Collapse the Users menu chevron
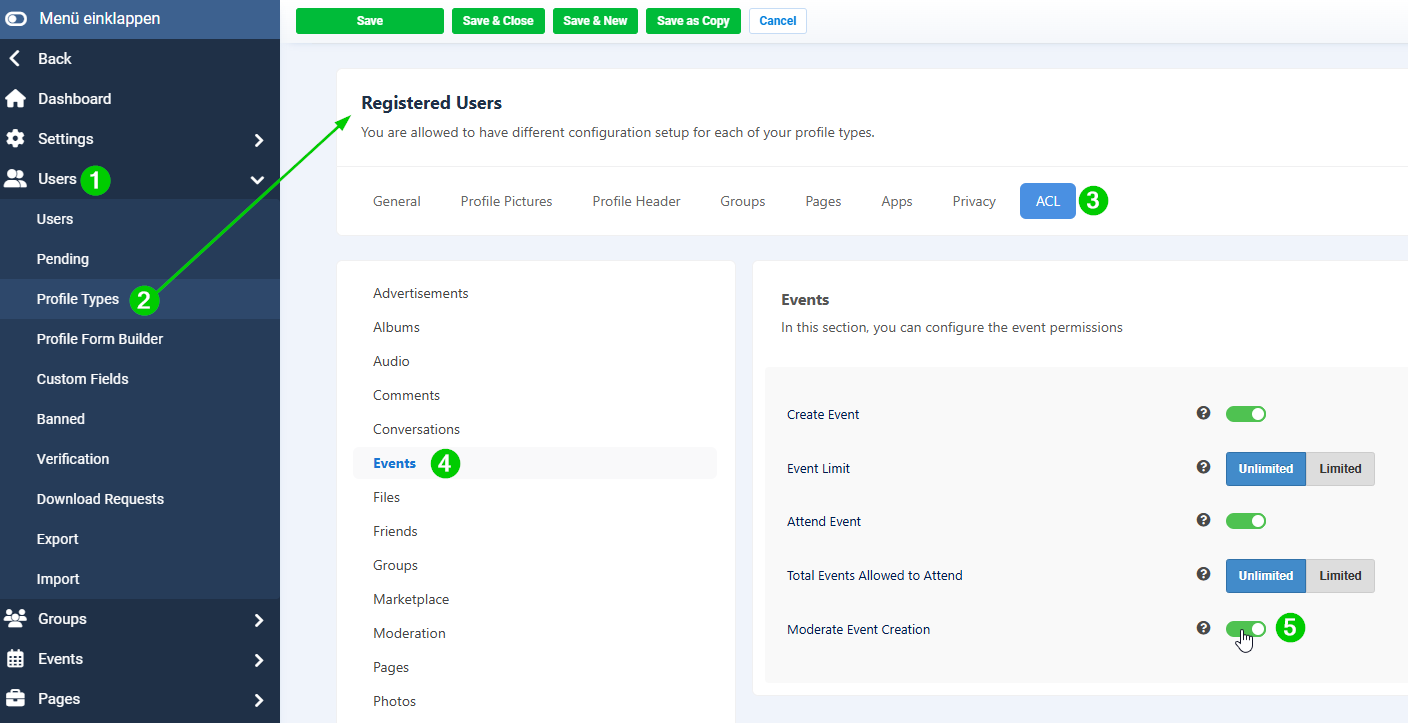Viewport: 1408px width, 723px height. pos(257,180)
